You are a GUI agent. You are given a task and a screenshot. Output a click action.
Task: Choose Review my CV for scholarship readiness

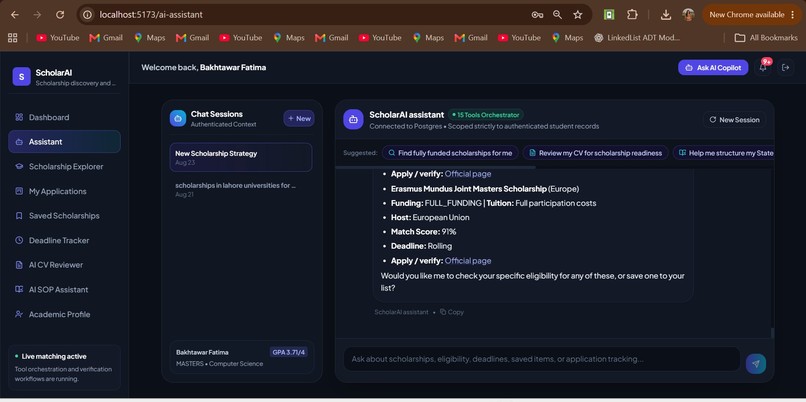pyautogui.click(x=595, y=153)
